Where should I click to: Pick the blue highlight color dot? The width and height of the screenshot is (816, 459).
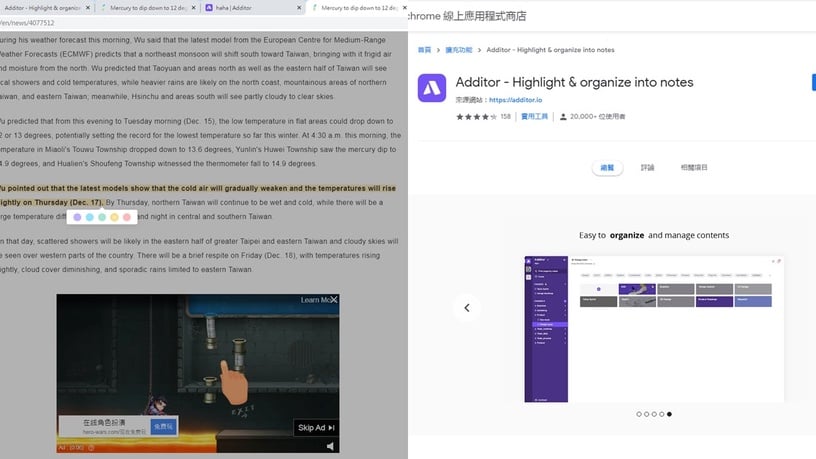pos(90,217)
